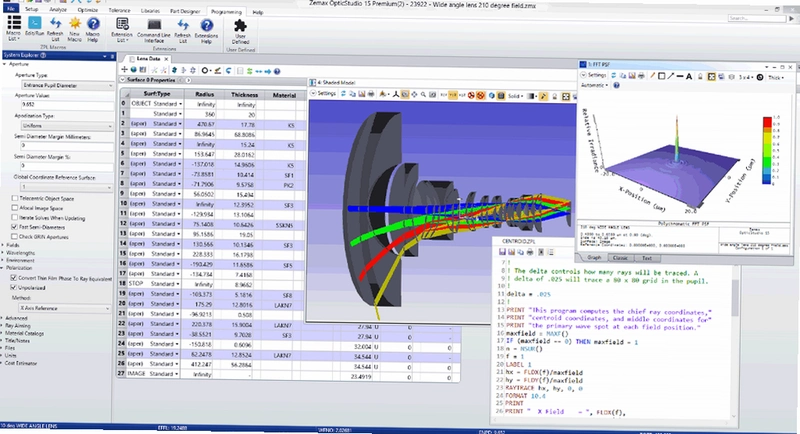Open the Automatic dropdown in FFT PSF
This screenshot has height=434, width=800.
pos(594,85)
